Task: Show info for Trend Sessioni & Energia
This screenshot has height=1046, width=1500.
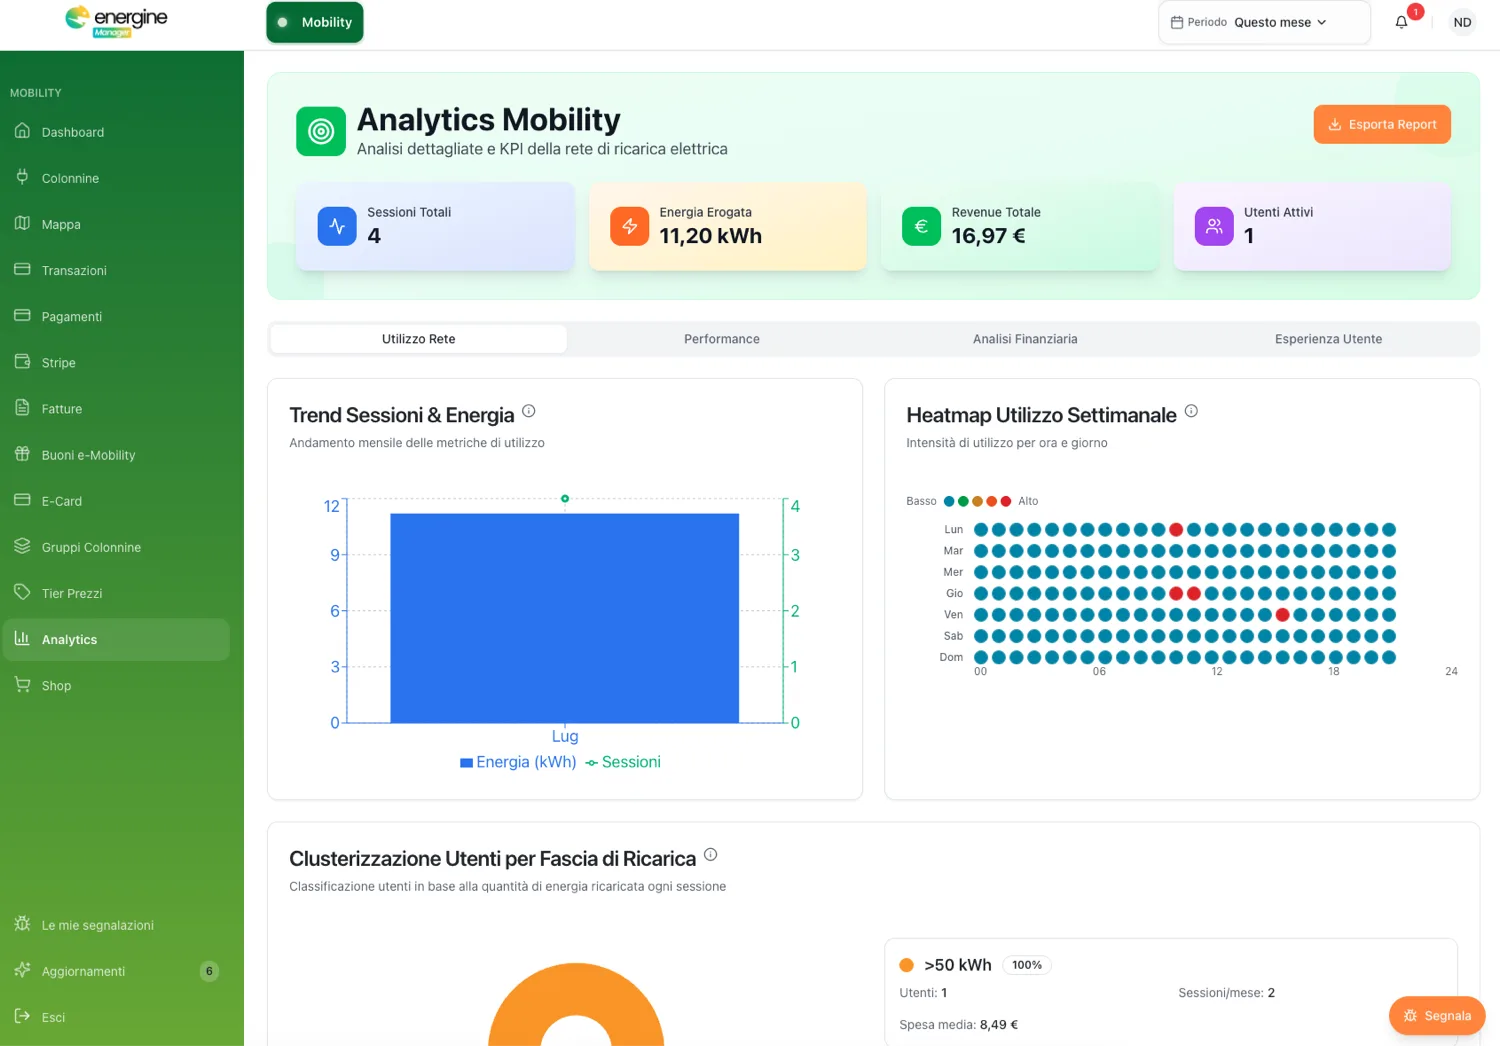Action: point(529,411)
